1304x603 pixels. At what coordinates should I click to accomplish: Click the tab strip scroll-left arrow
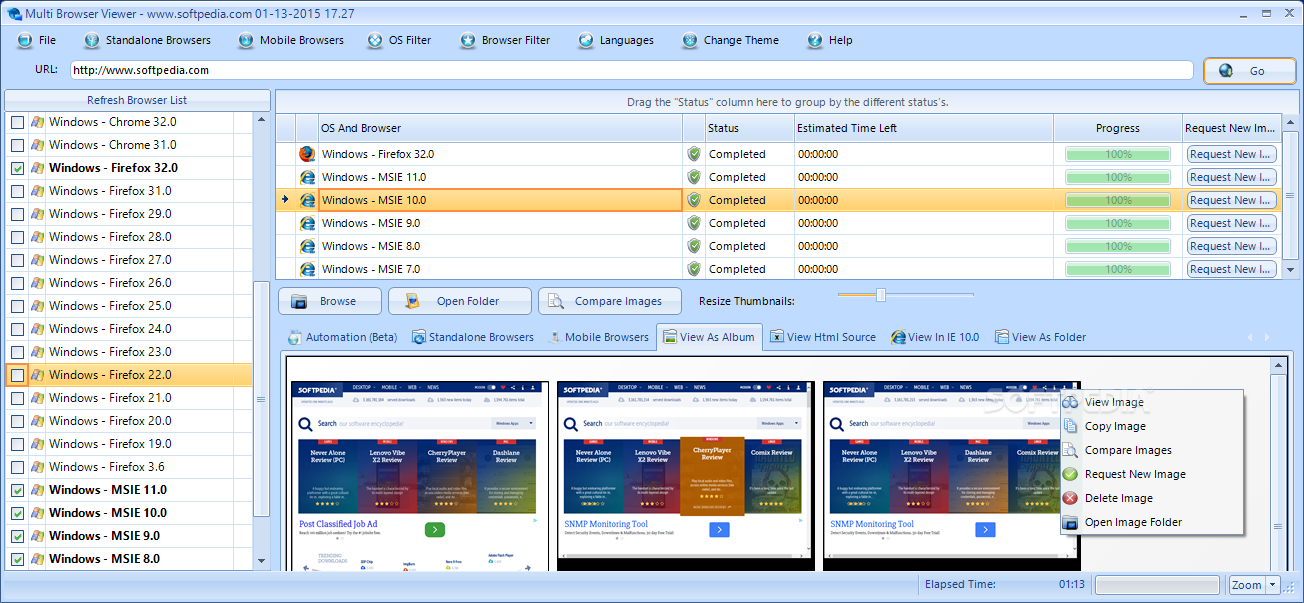point(1251,337)
